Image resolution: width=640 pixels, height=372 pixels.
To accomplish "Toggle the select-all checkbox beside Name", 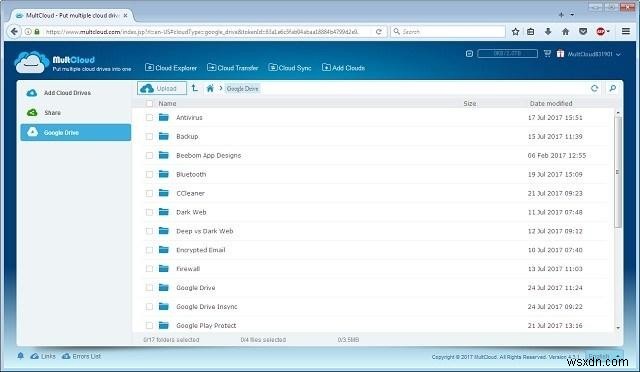I will point(149,104).
